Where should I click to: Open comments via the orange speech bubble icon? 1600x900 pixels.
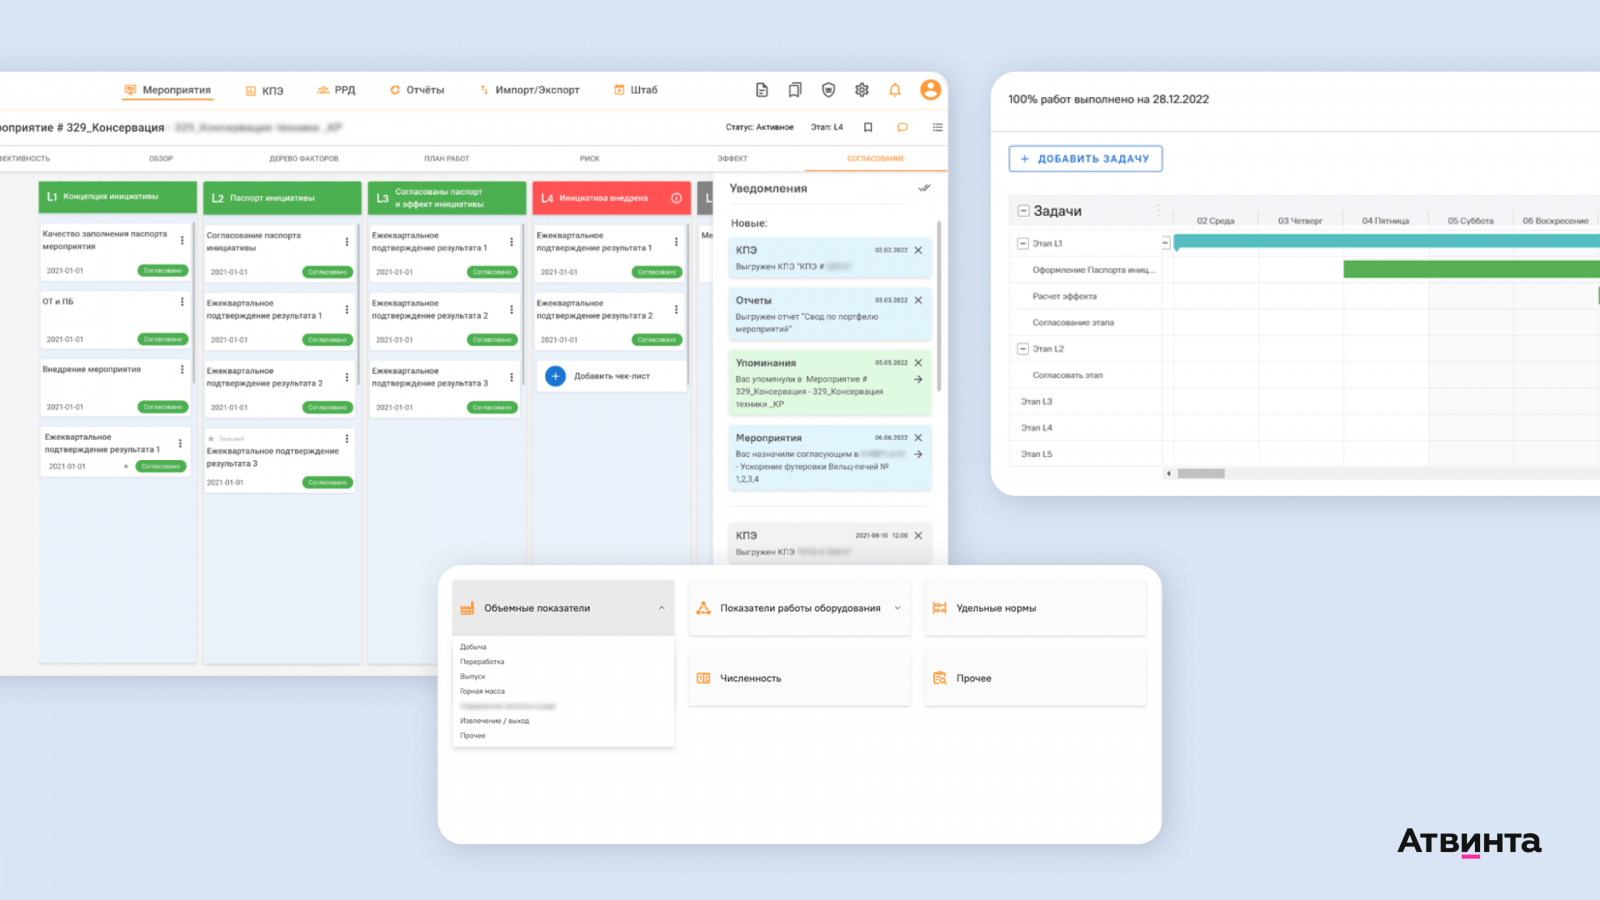[x=902, y=127]
